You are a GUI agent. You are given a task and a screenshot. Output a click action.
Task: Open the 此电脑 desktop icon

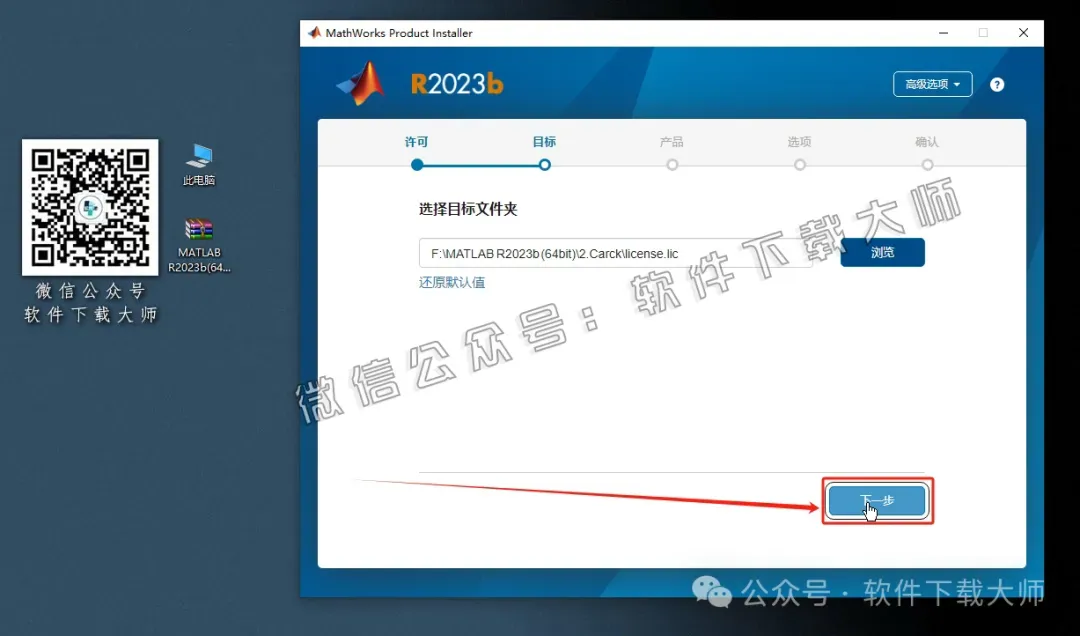click(198, 165)
